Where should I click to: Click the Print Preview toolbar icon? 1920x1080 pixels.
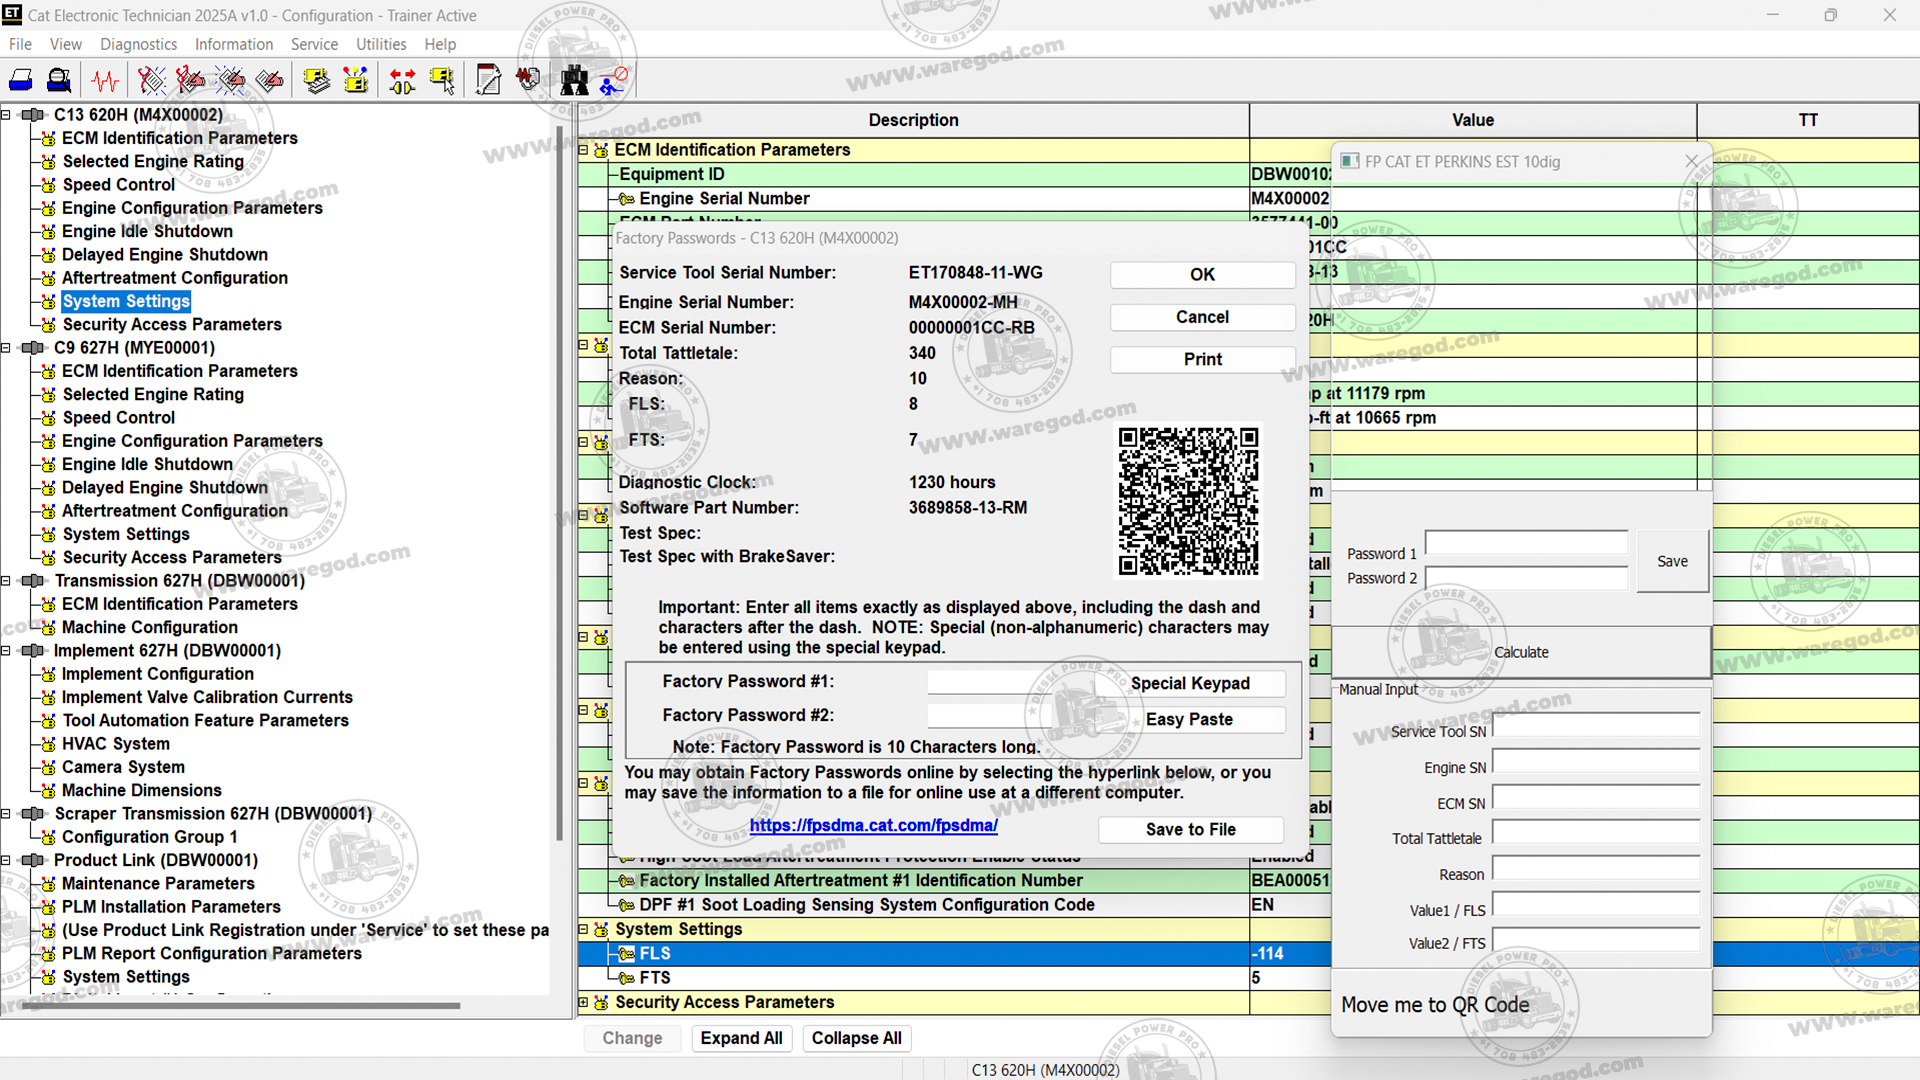60,80
